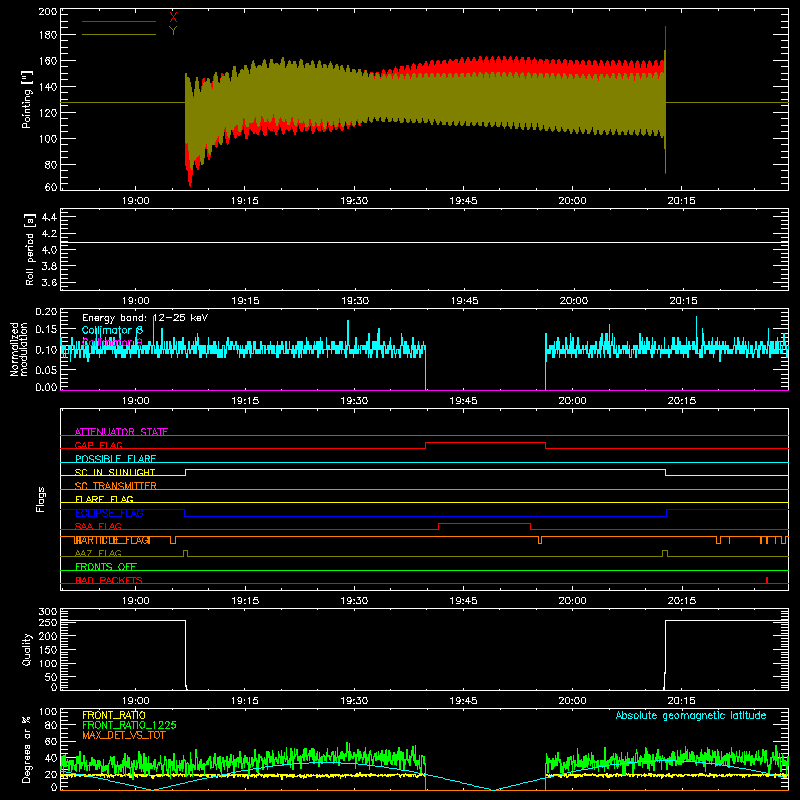Image resolution: width=800 pixels, height=800 pixels.
Task: Click the "Degrees or %" axis title
Action: [x=27, y=749]
